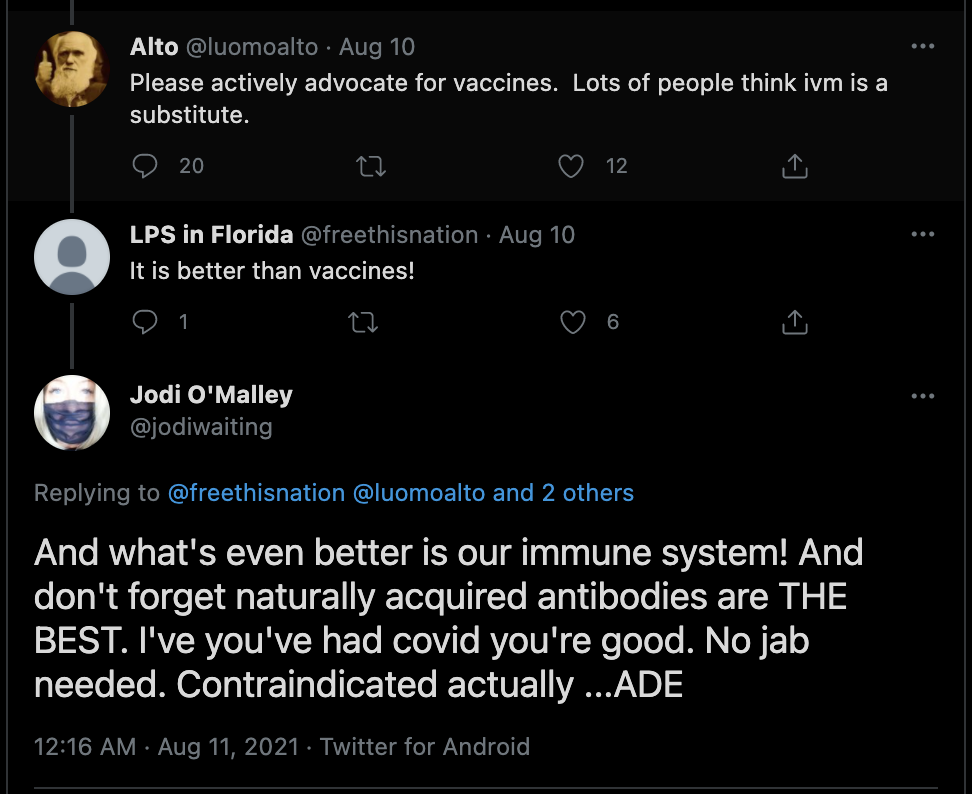Image resolution: width=972 pixels, height=794 pixels.
Task: Open the Twitter for Android source link
Action: pos(425,746)
